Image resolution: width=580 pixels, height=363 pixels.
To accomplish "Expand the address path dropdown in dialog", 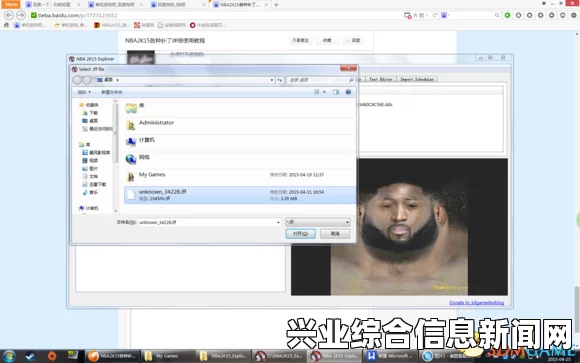I will click(272, 80).
